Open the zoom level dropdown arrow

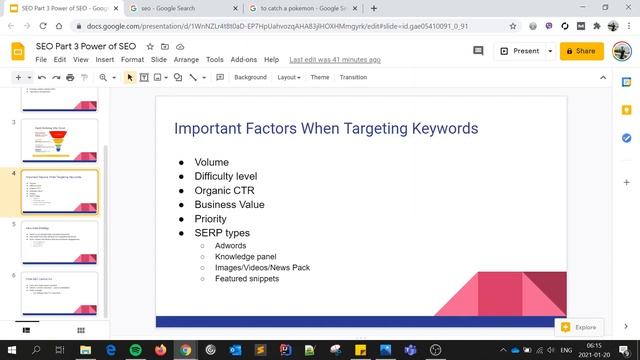[x=114, y=78]
